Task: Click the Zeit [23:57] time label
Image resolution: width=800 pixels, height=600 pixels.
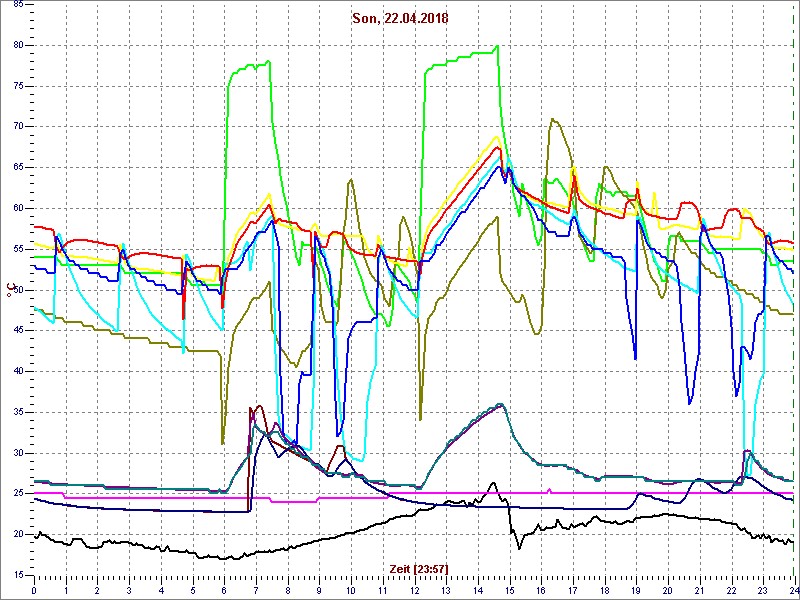Action: [419, 569]
